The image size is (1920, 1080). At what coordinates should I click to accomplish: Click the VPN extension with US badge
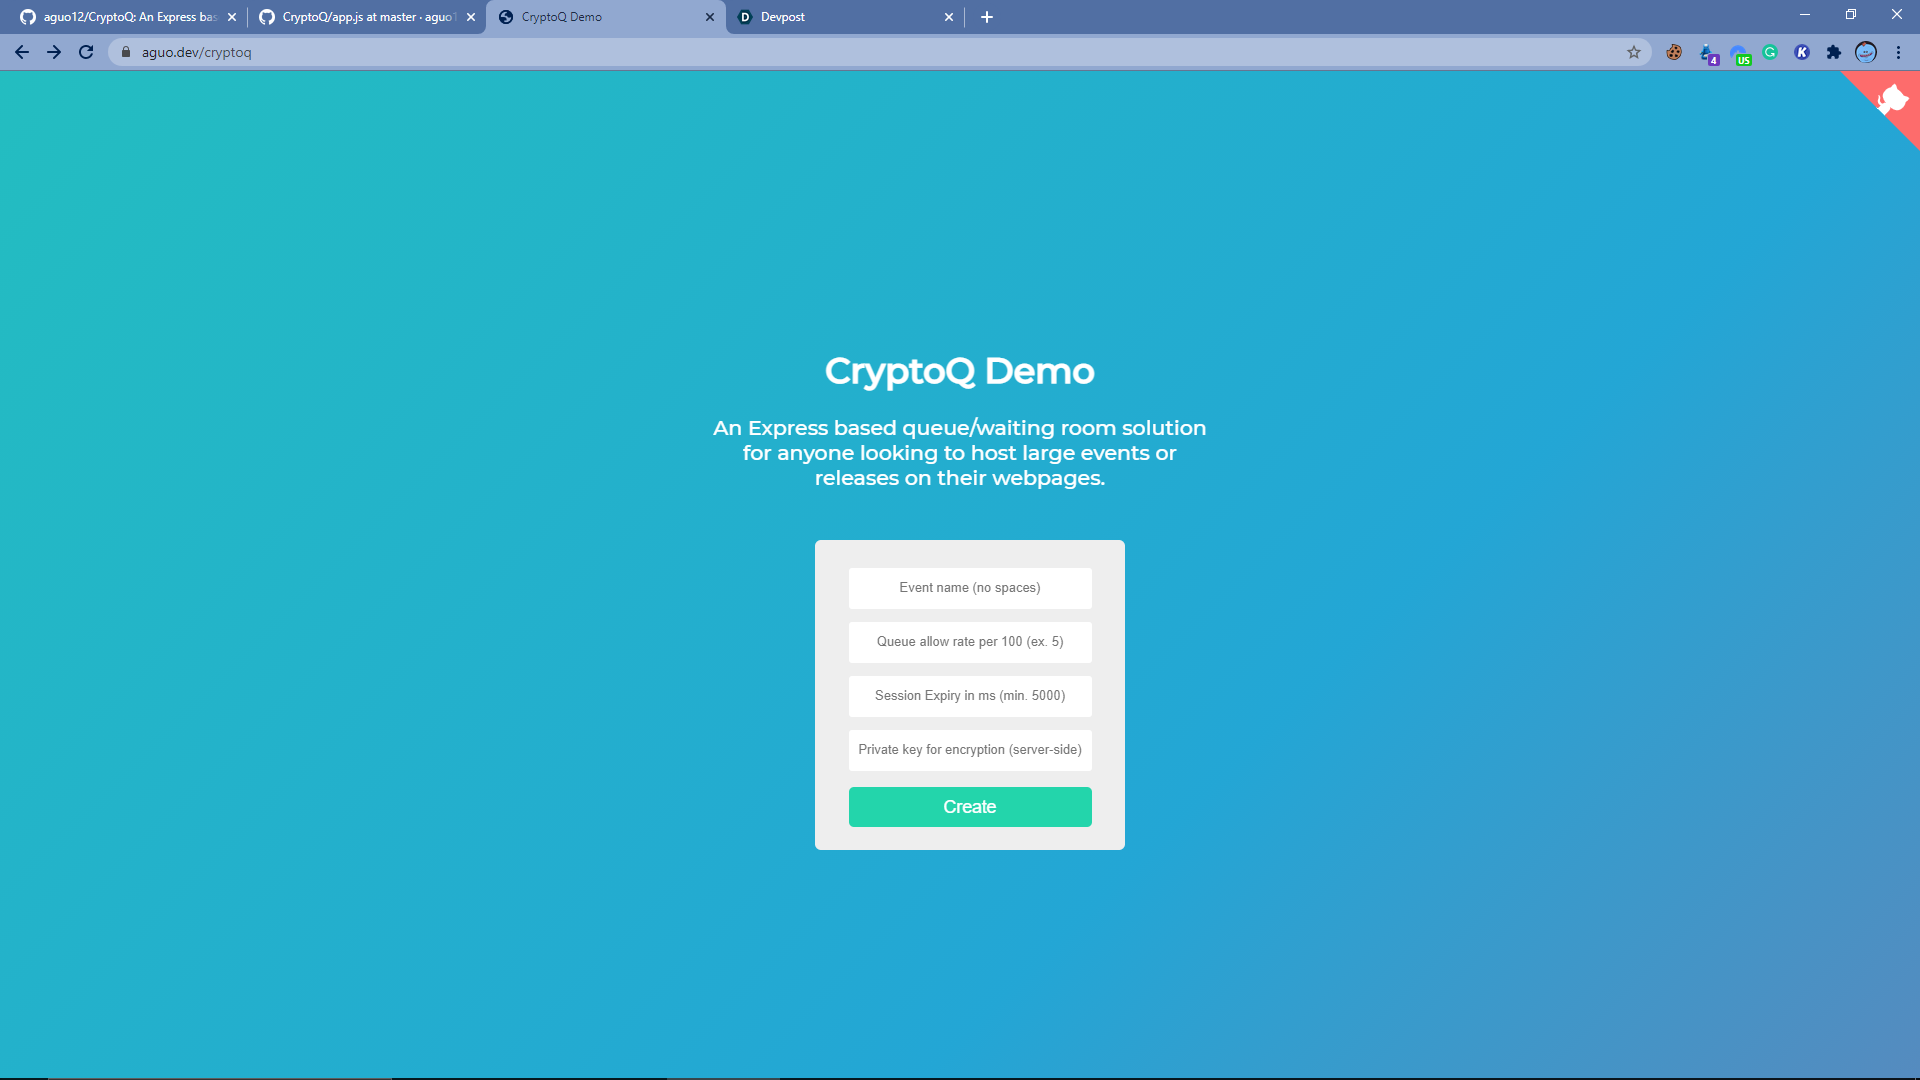point(1739,53)
